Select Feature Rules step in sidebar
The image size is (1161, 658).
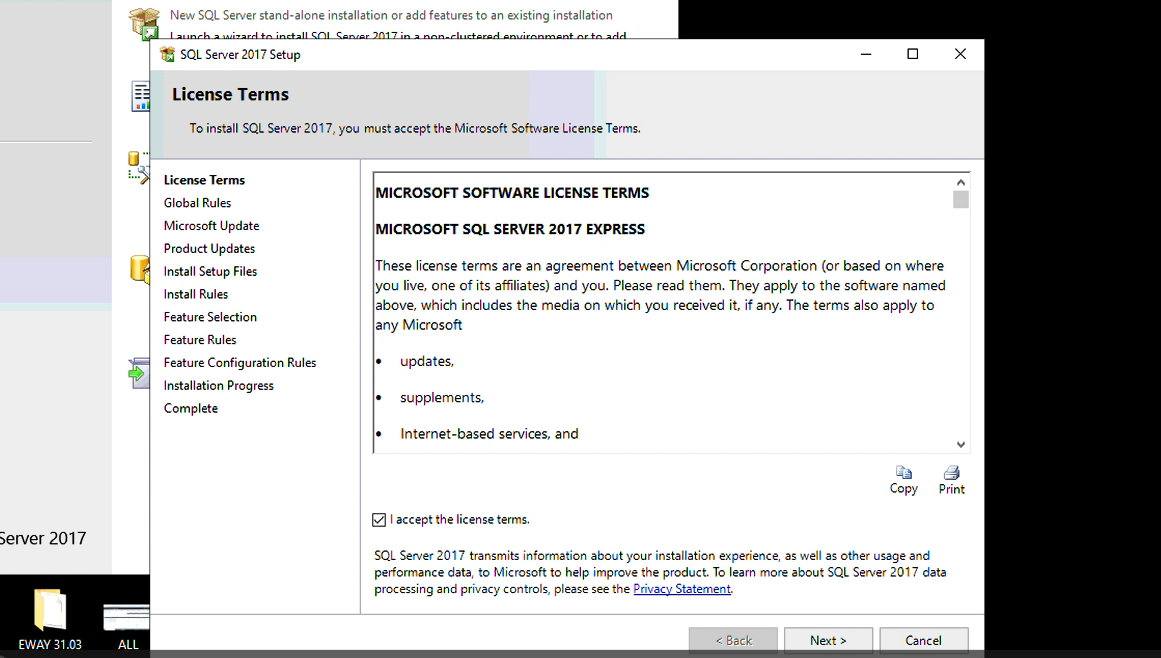pos(200,340)
